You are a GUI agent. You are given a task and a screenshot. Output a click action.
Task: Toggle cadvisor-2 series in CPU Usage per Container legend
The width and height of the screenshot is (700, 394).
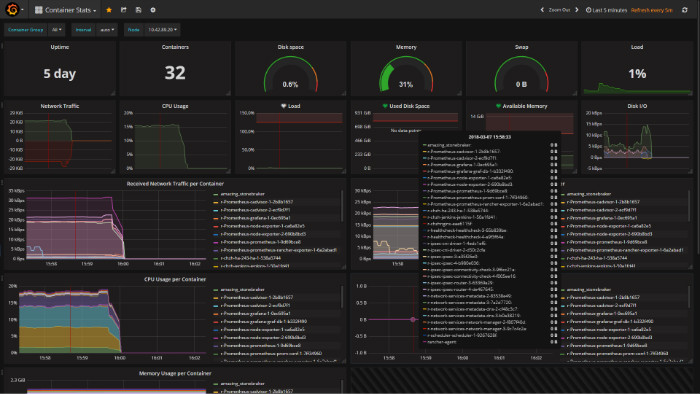255,306
